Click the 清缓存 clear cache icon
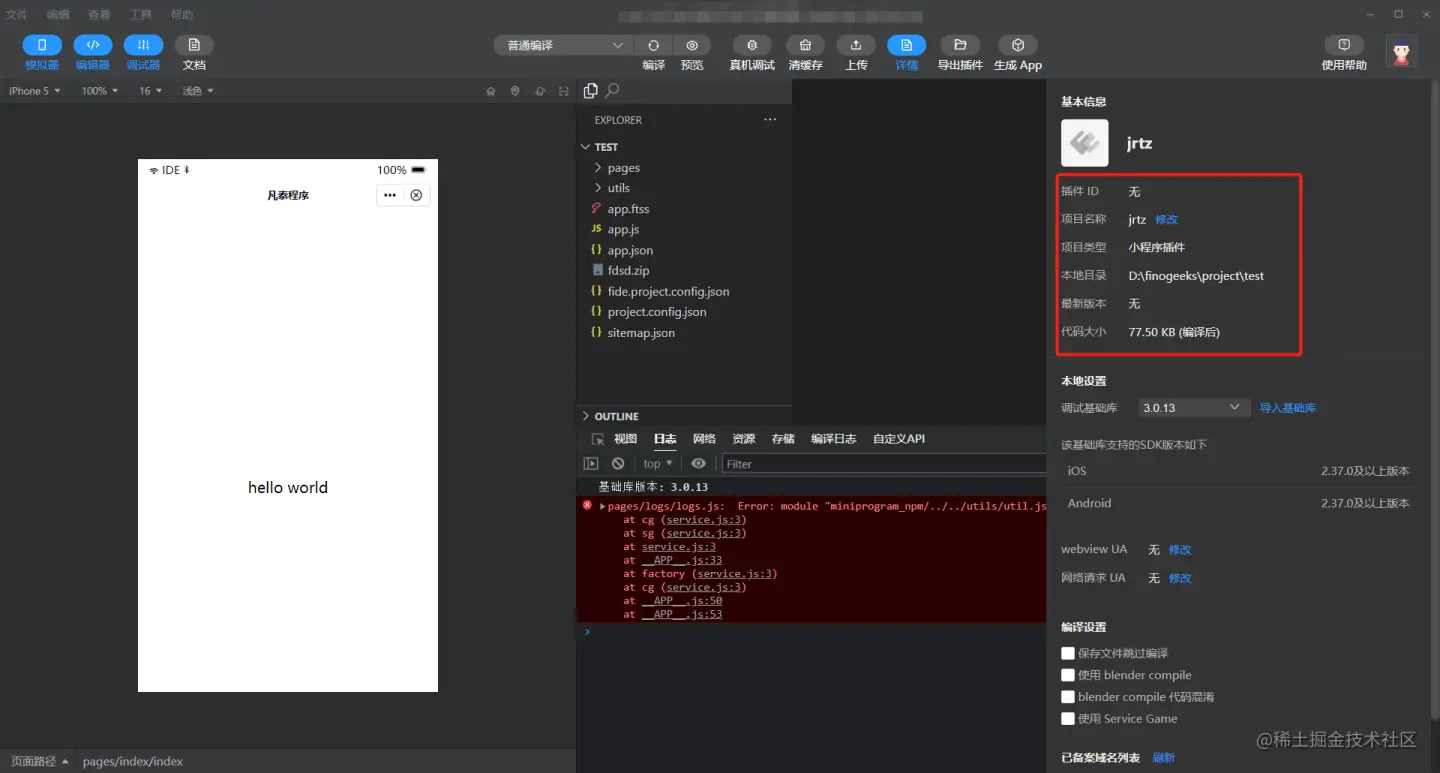1440x773 pixels. [805, 45]
